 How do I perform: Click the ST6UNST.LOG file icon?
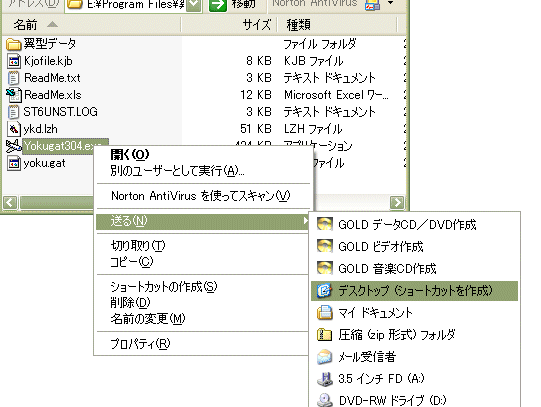pyautogui.click(x=14, y=112)
